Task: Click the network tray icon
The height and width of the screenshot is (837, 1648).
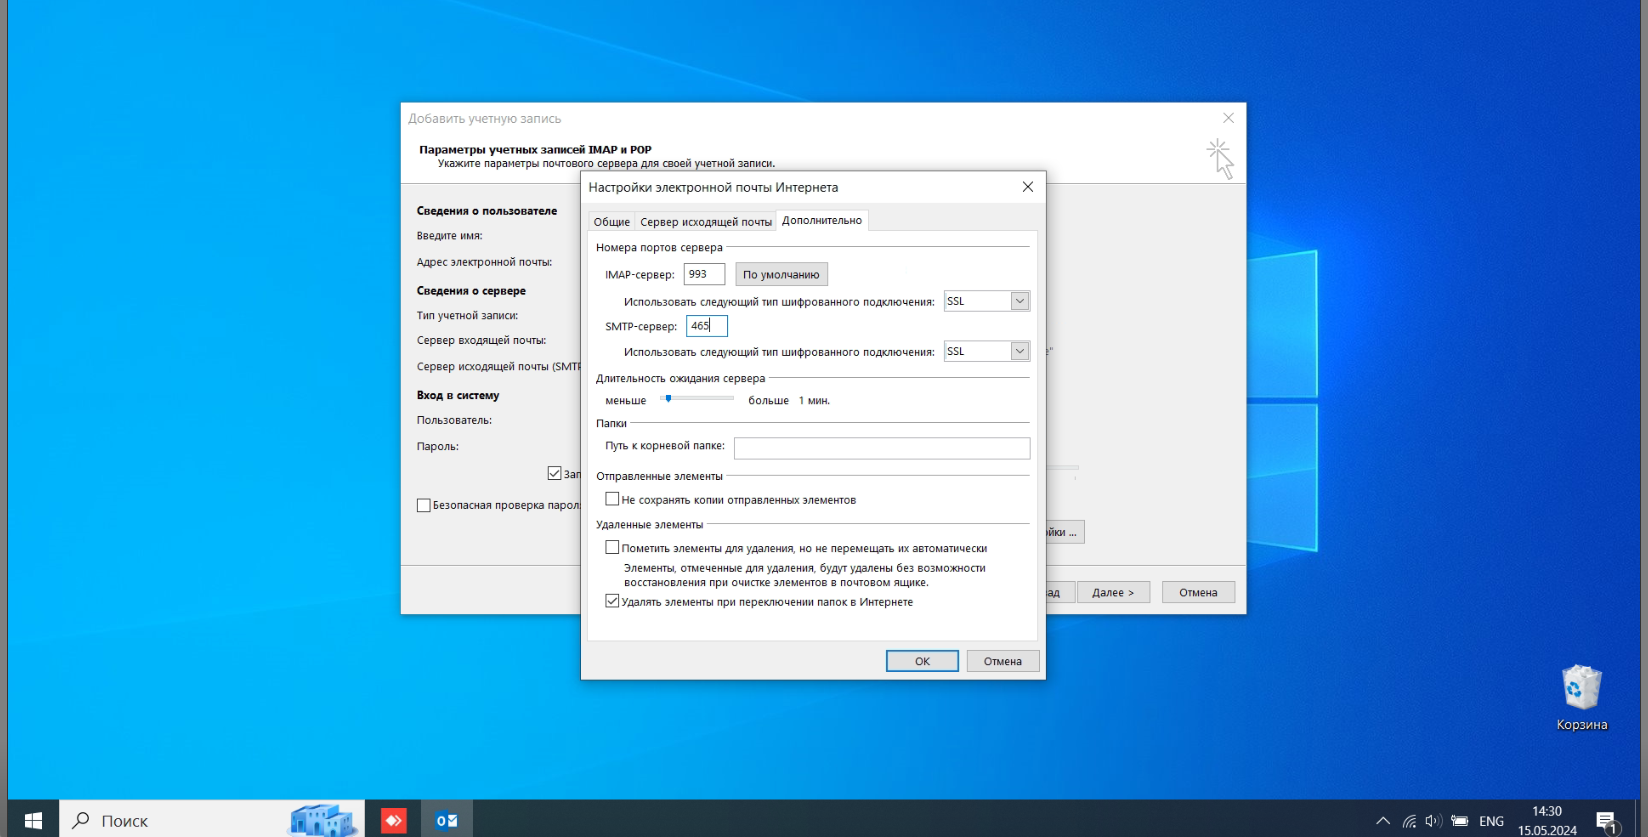Action: [x=1408, y=821]
